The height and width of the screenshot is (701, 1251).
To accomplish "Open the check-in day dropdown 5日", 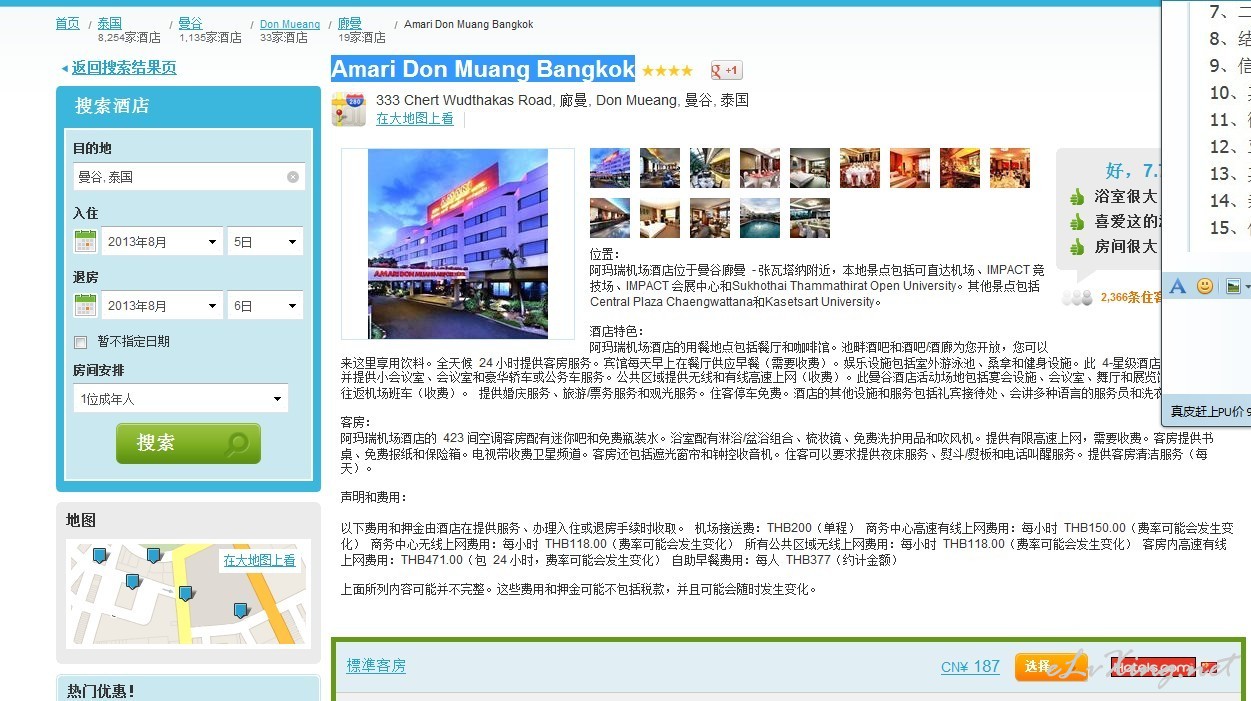I will [265, 242].
